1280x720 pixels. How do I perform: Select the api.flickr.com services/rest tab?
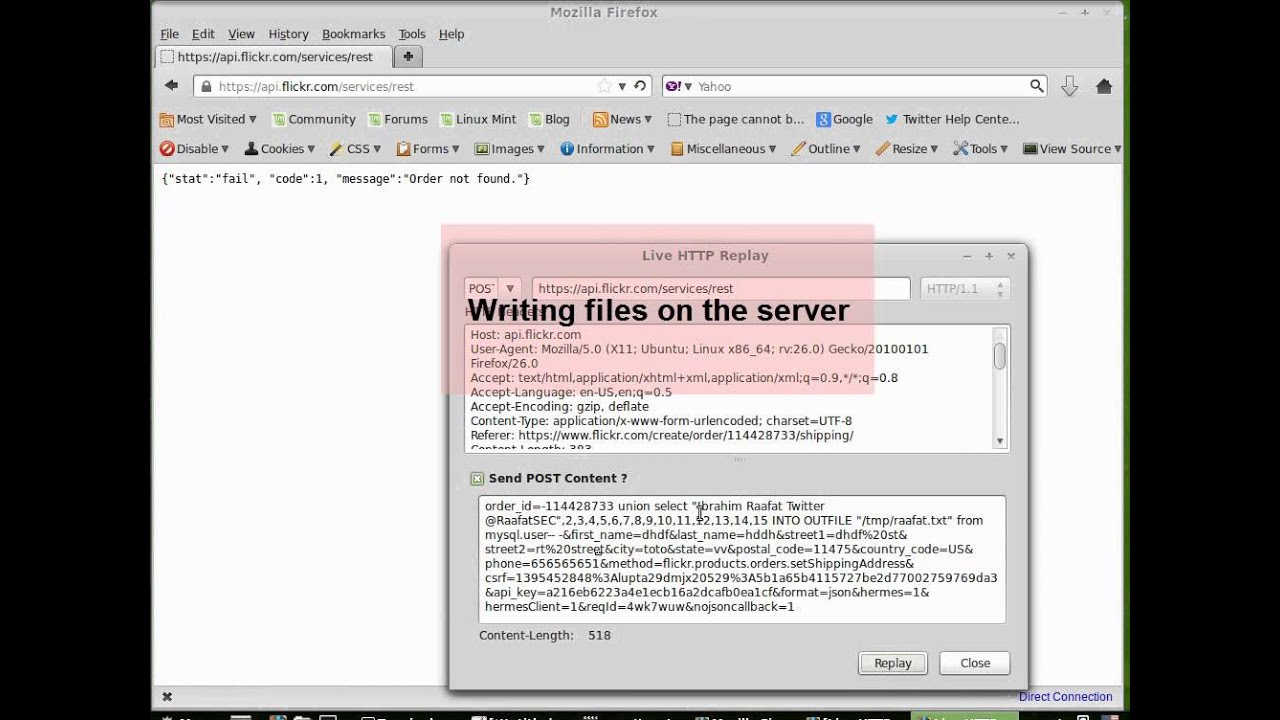(274, 57)
